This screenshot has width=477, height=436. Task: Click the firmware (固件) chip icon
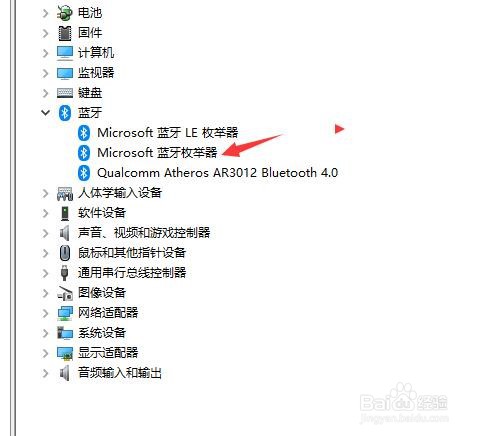[65, 33]
